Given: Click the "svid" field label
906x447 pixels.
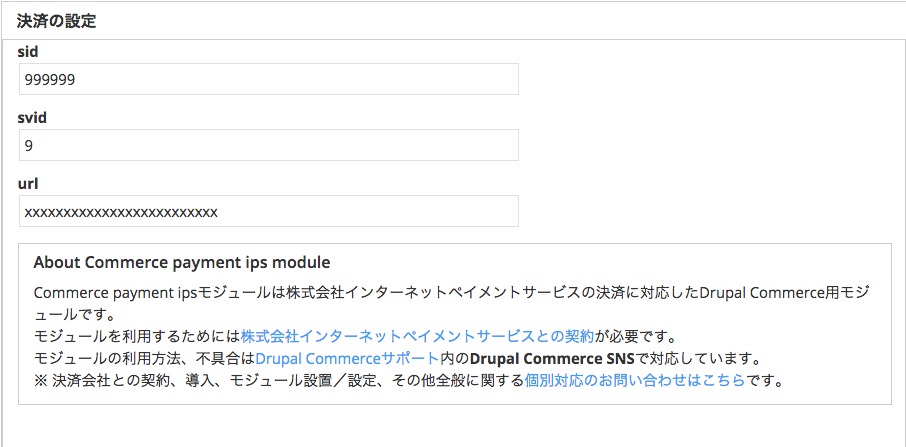Looking at the screenshot, I should pos(32,117).
